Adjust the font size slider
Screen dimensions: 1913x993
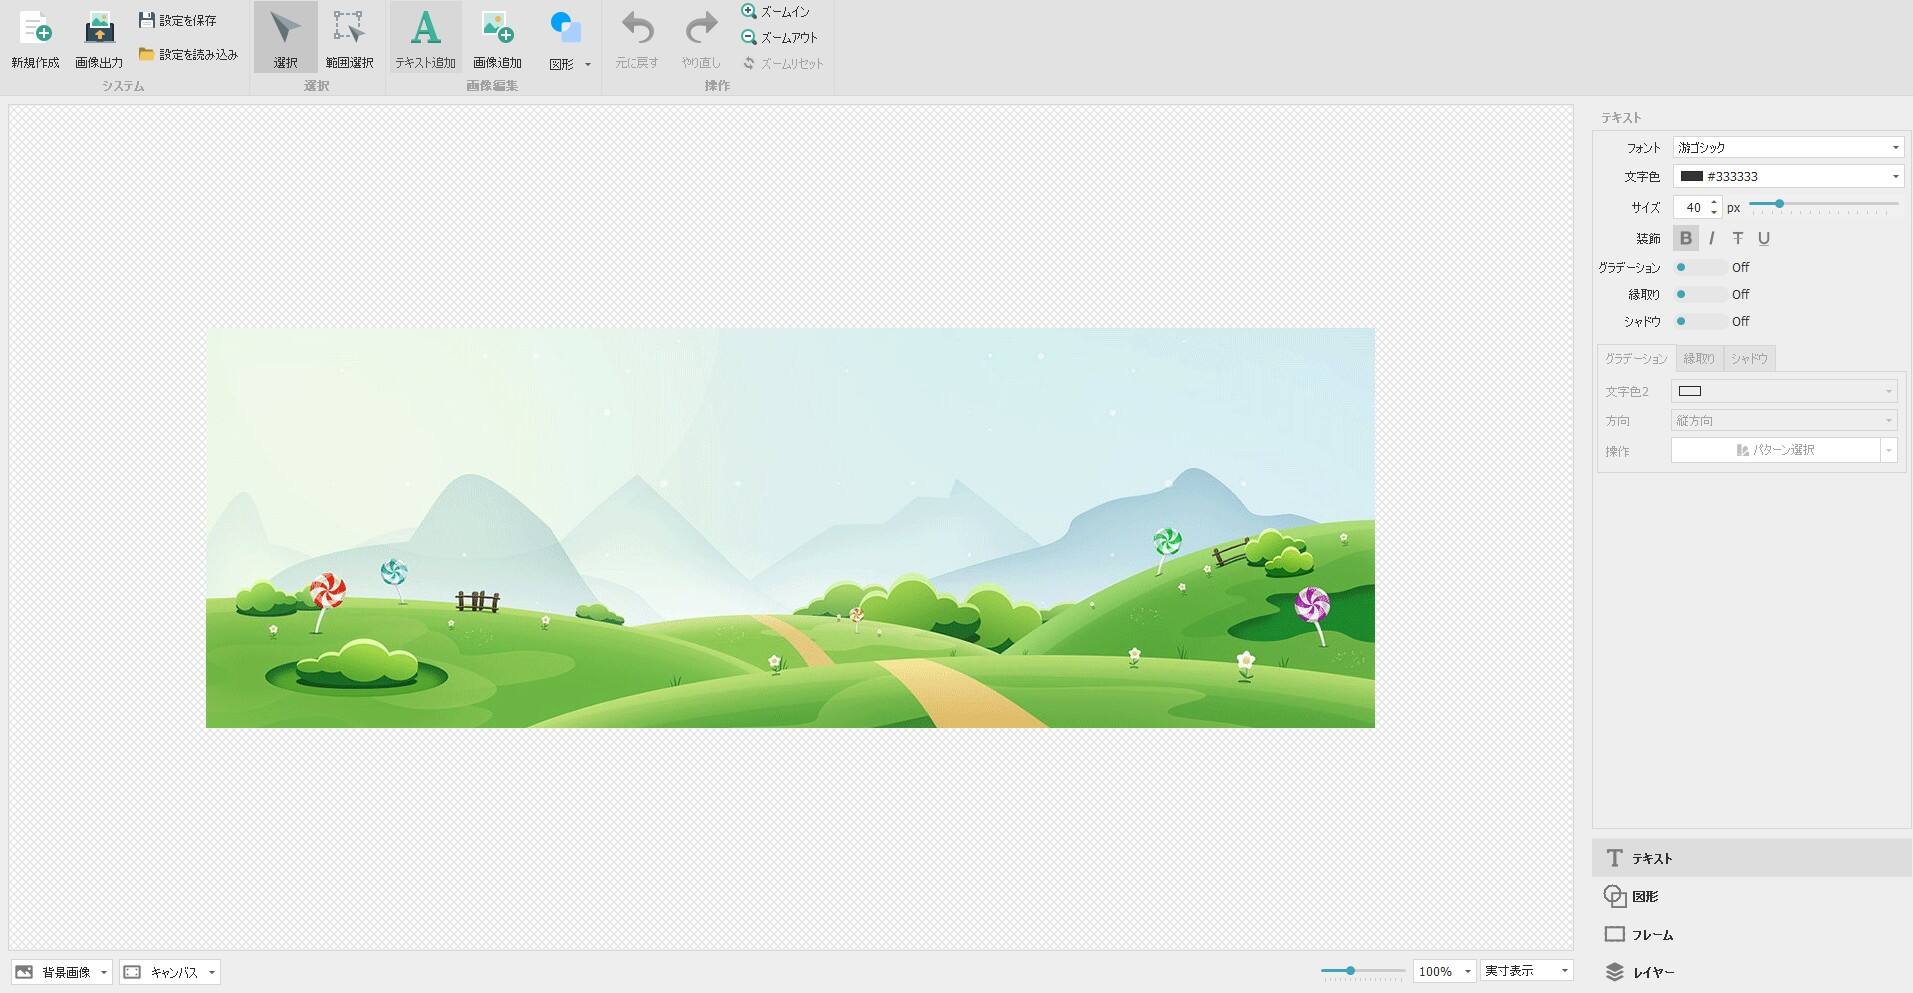1823,204
